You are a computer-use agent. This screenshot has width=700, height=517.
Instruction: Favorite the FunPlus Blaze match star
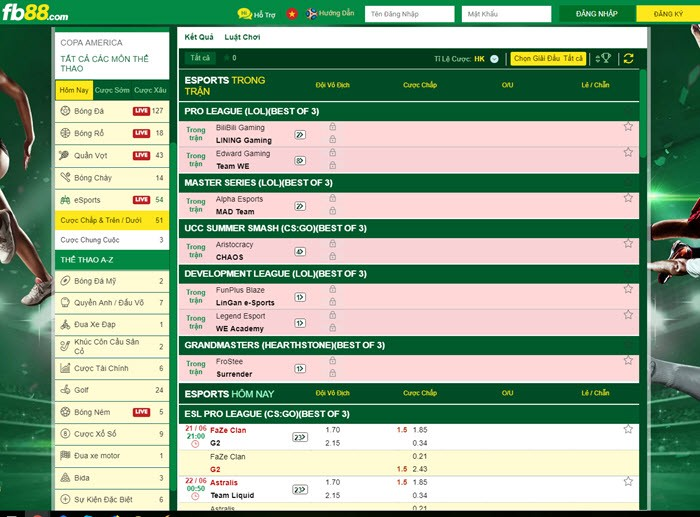[628, 289]
